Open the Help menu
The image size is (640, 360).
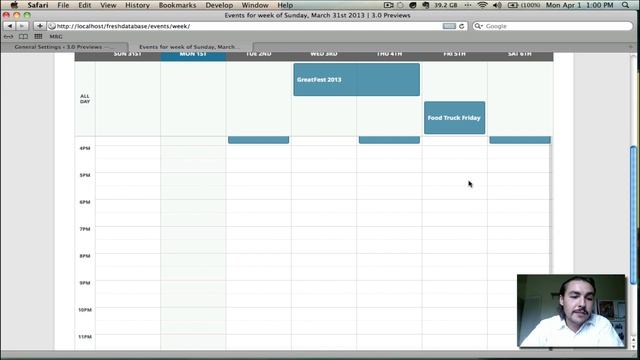point(285,5)
